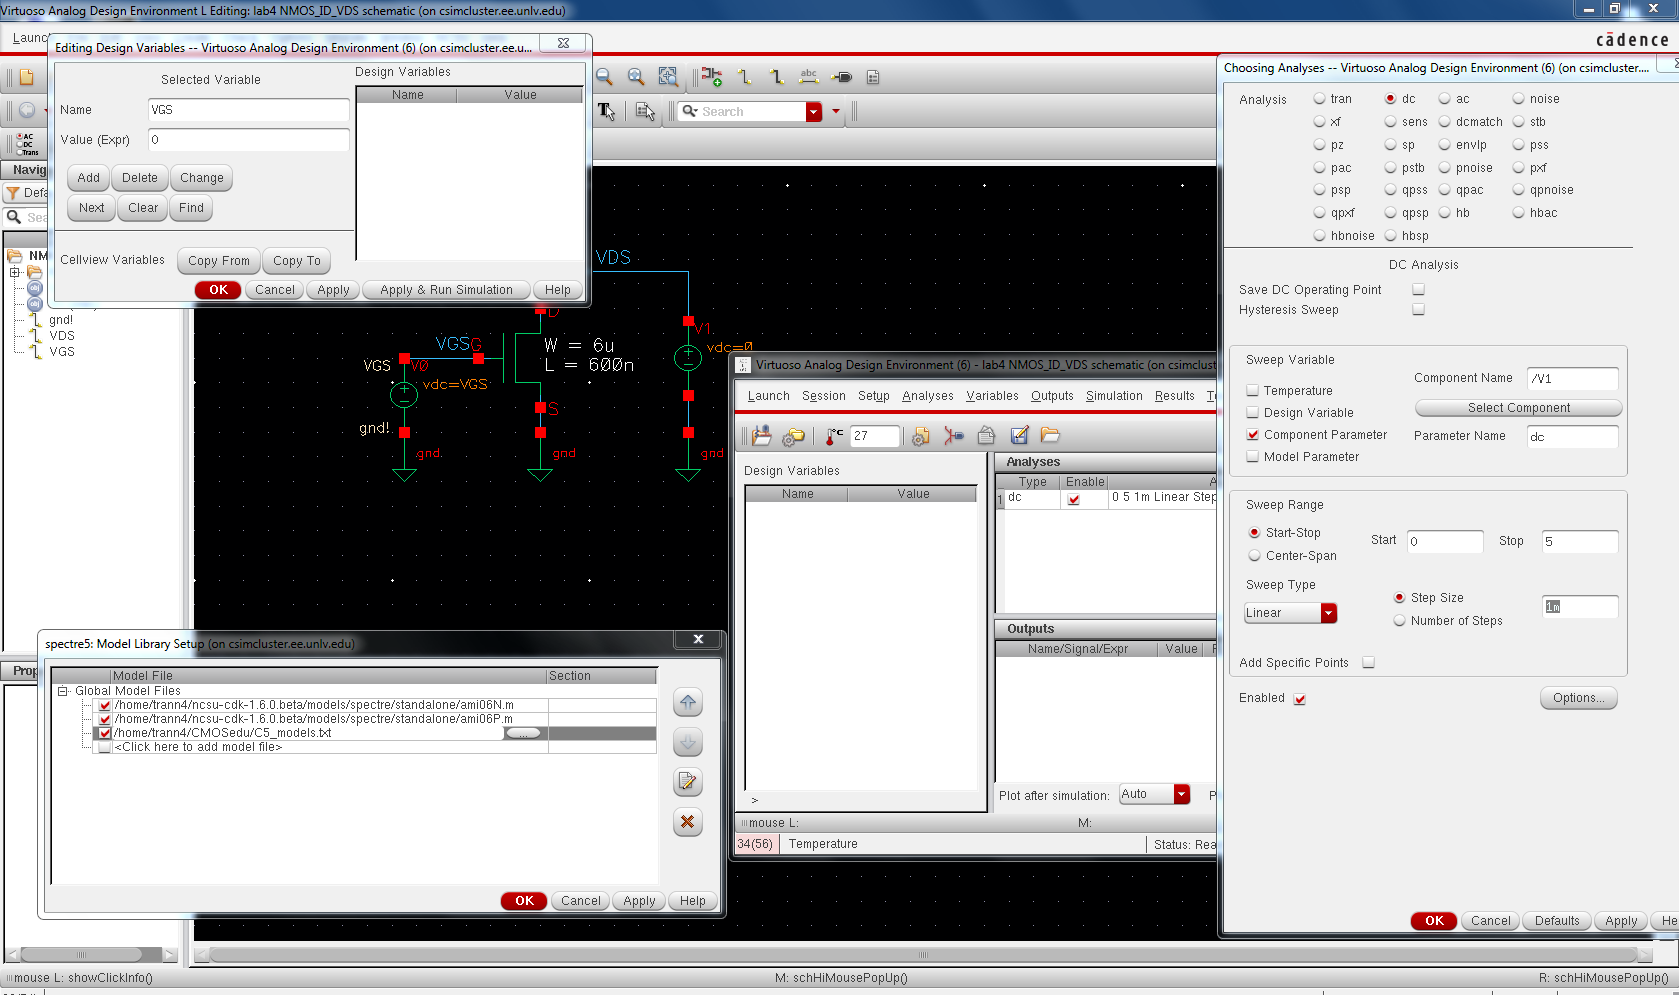Toggle dc analysis Enable checkbox in ADE
Image resolution: width=1679 pixels, height=995 pixels.
point(1074,499)
